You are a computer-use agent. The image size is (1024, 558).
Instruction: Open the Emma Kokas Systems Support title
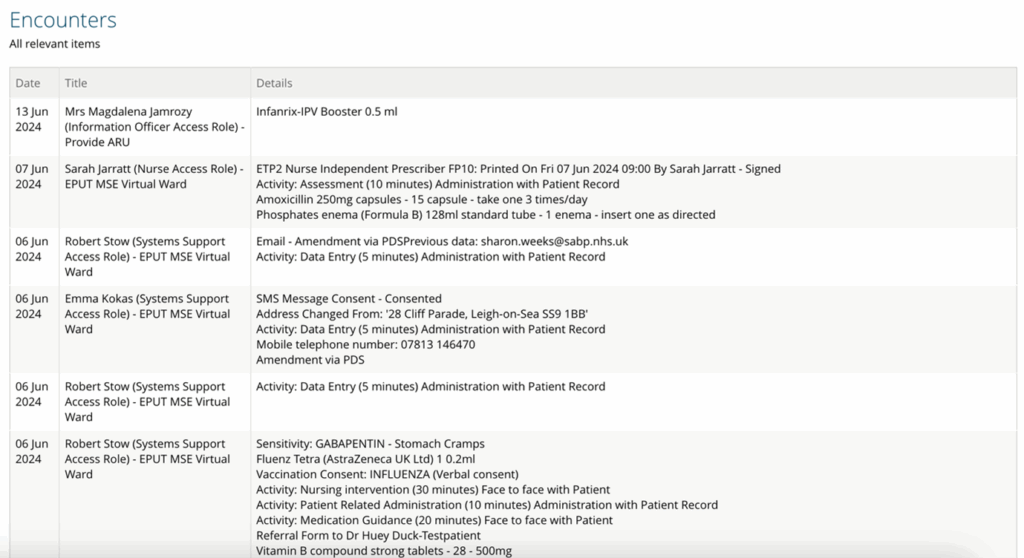148,314
